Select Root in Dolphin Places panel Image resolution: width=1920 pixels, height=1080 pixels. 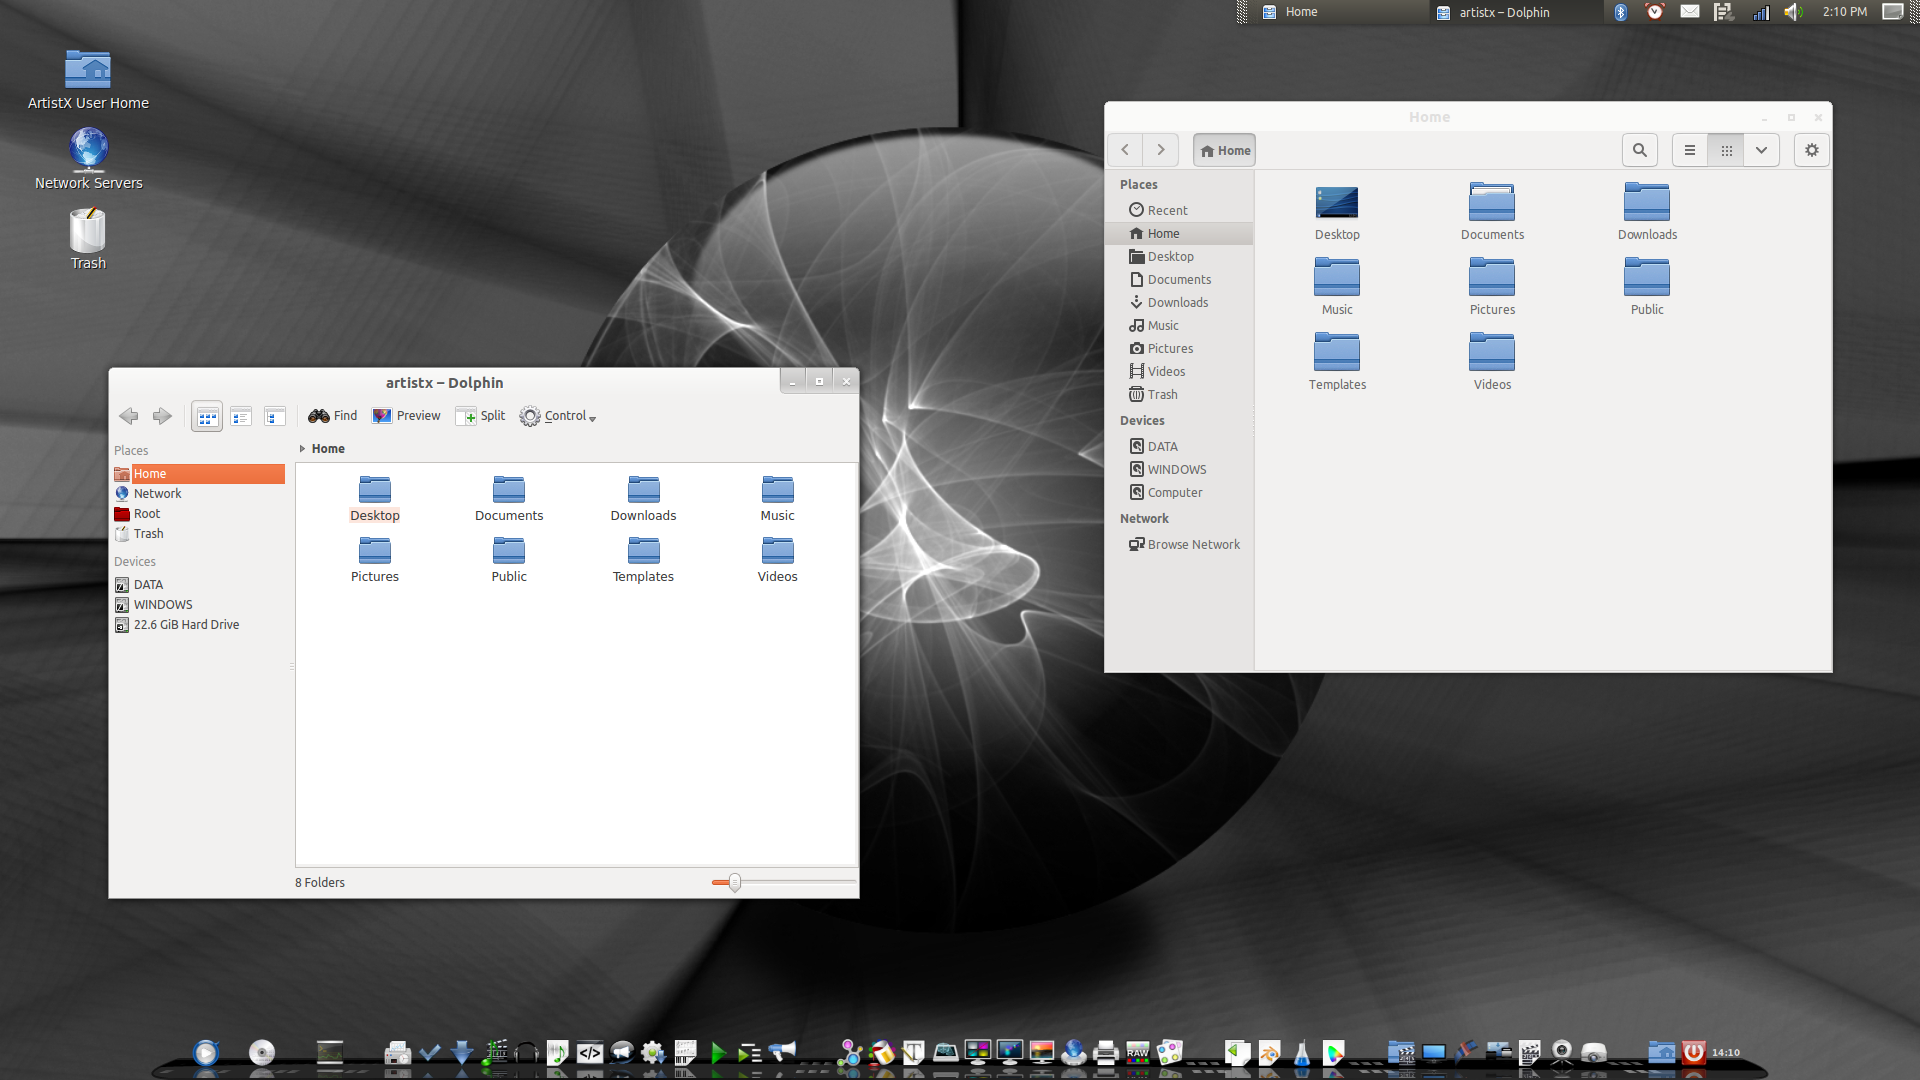147,514
